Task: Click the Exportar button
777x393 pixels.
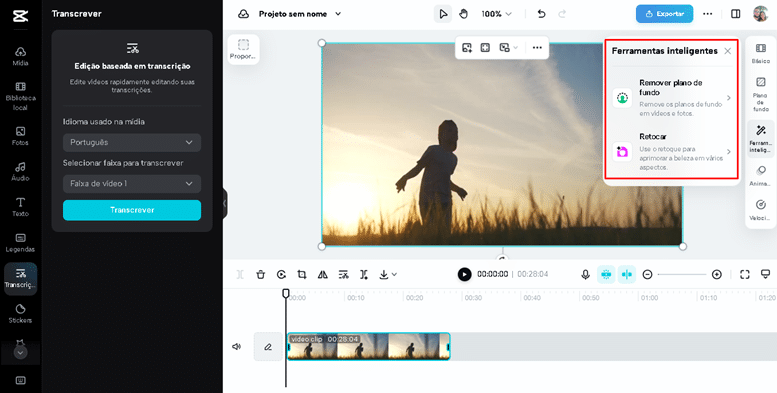Action: click(x=665, y=14)
